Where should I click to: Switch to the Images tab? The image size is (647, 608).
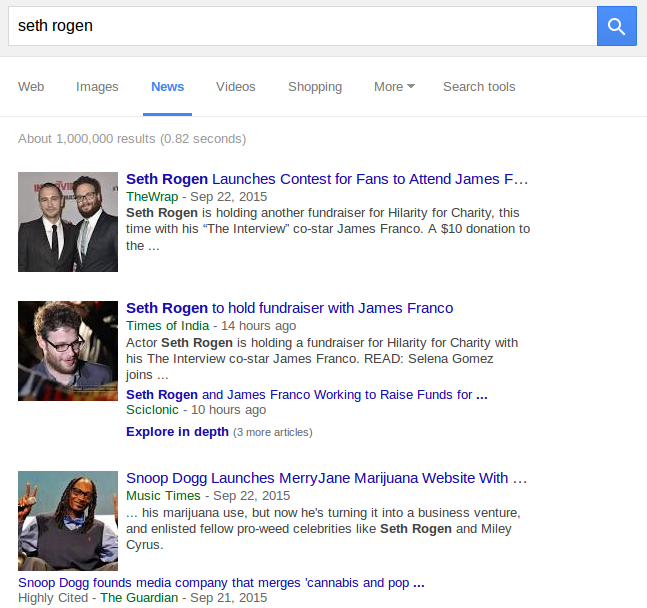[97, 87]
